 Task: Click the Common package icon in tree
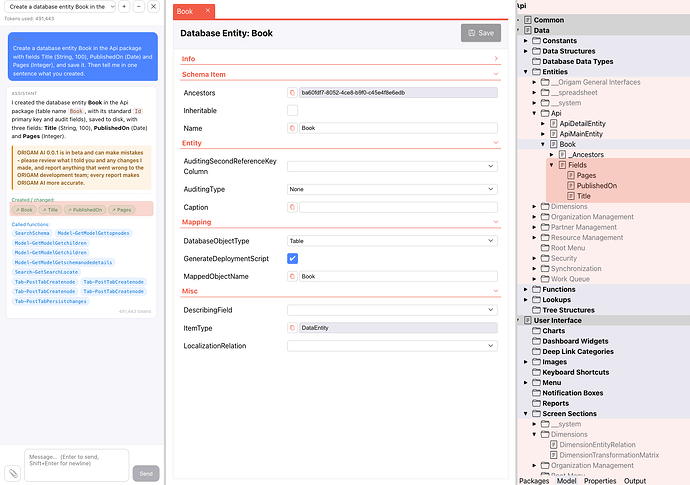point(528,20)
